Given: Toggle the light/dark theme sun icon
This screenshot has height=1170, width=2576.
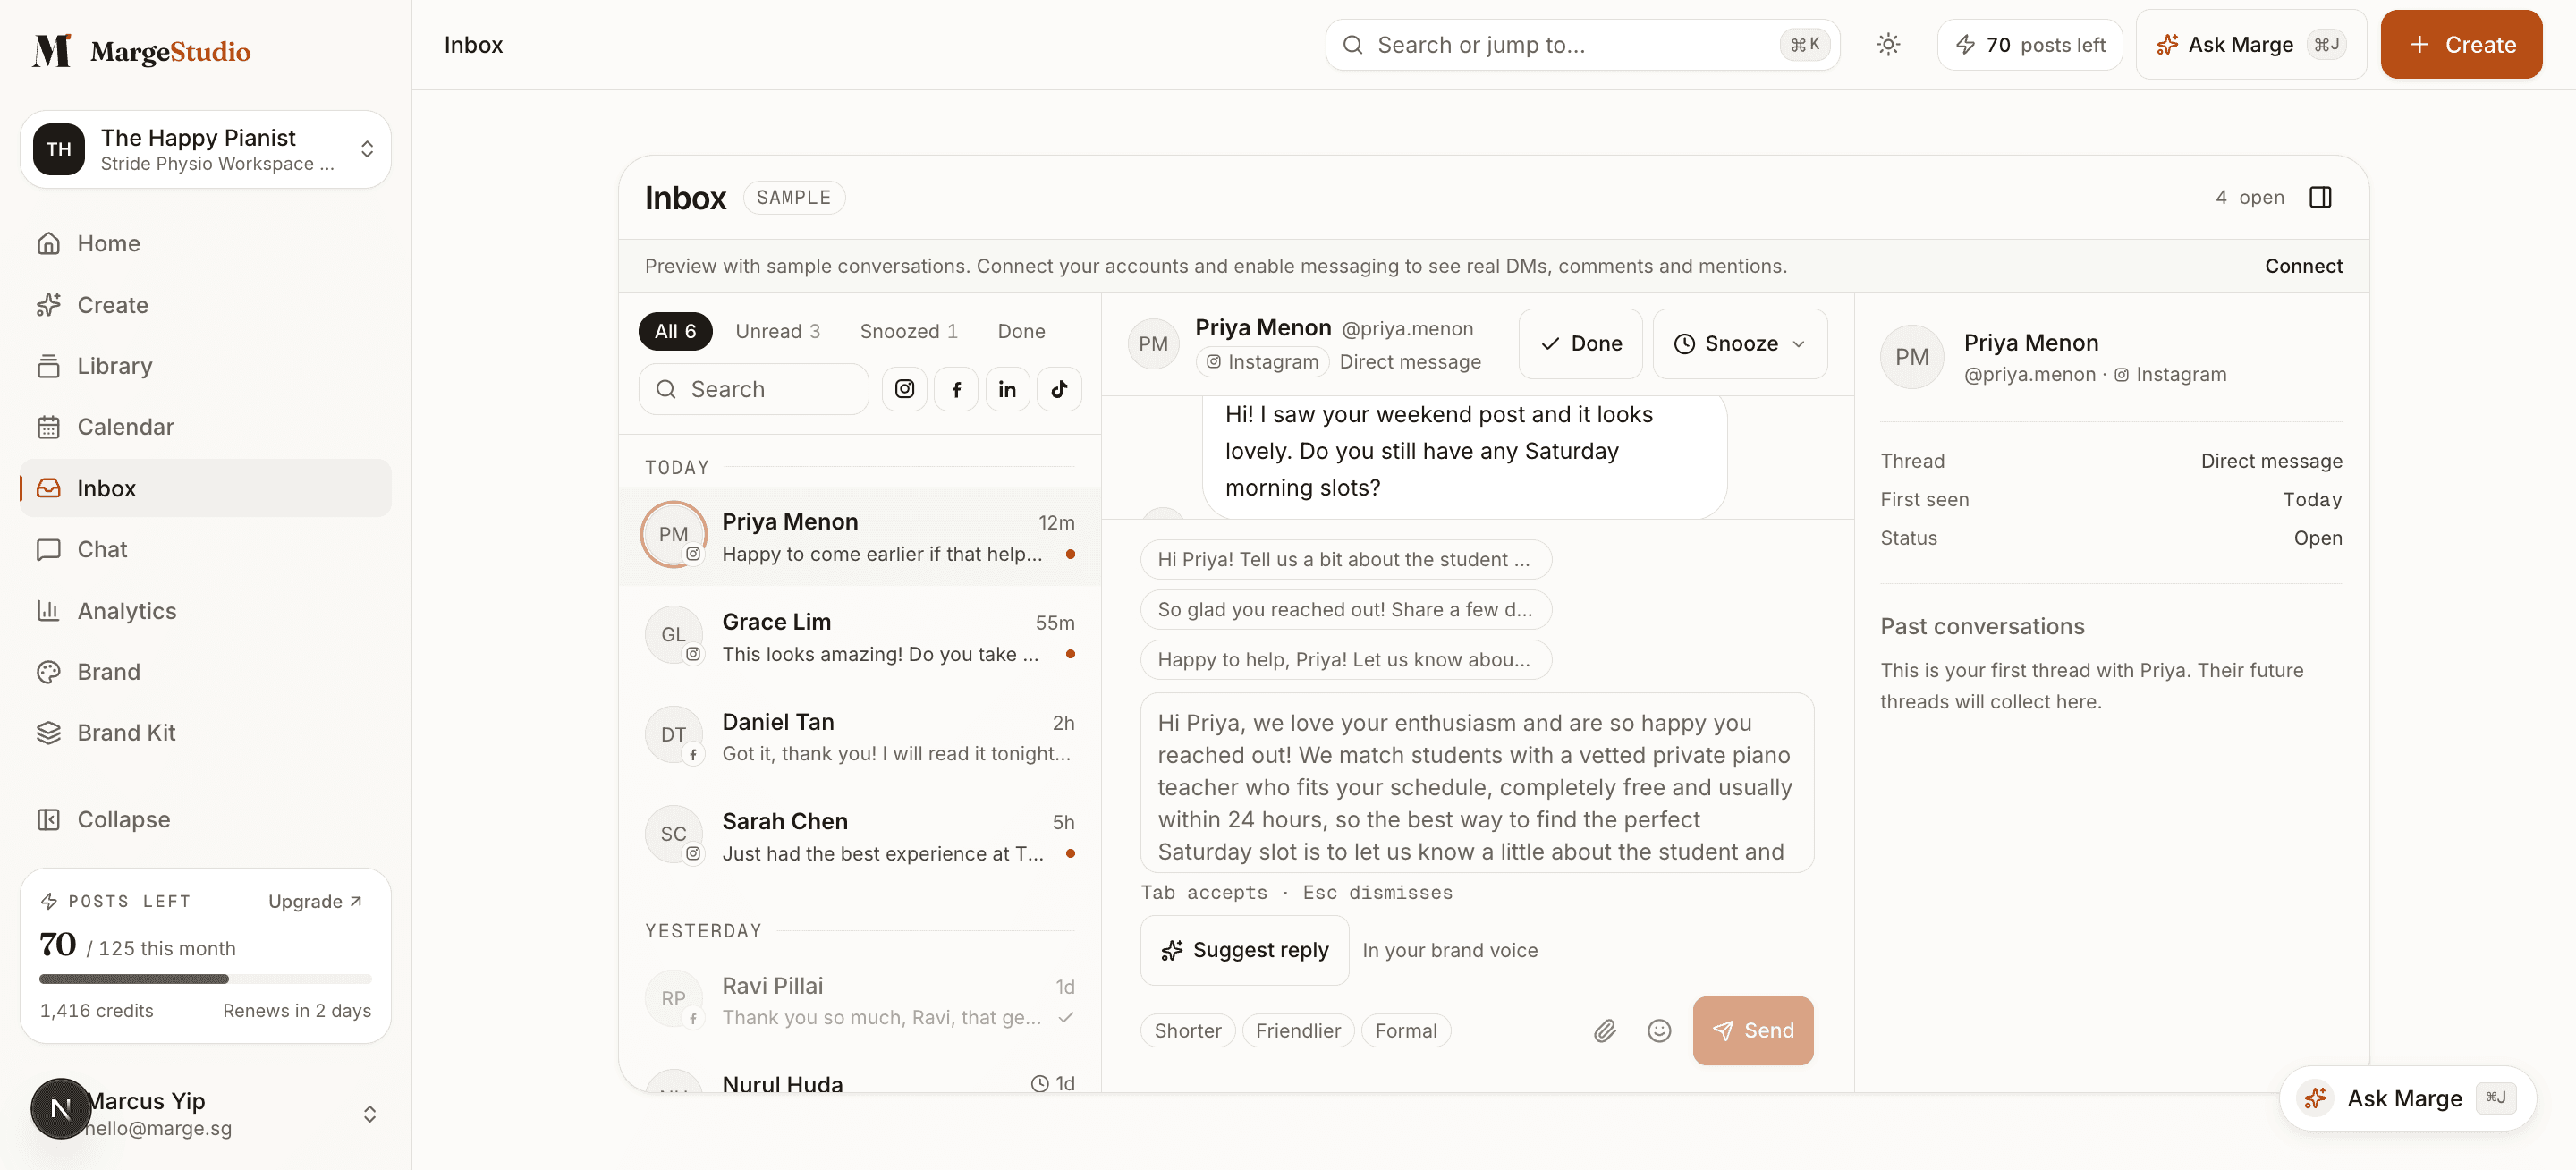Looking at the screenshot, I should tap(1887, 44).
